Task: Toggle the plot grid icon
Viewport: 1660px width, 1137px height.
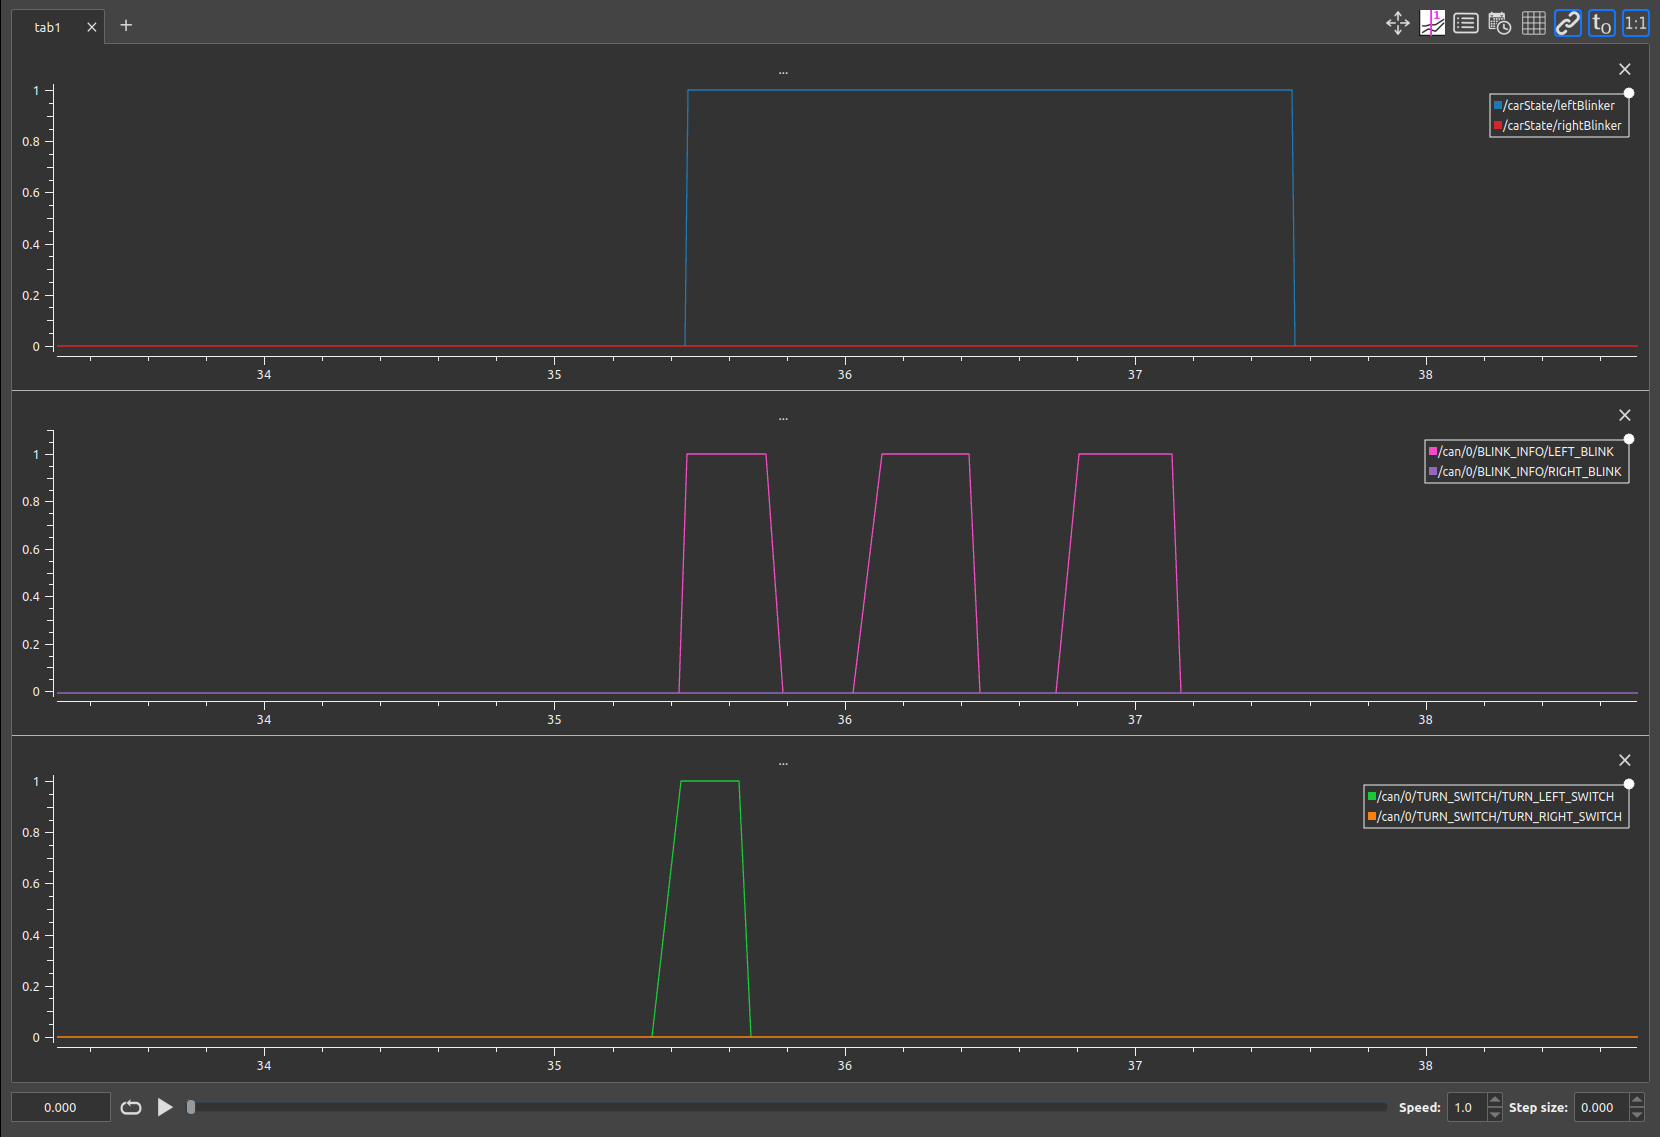Action: tap(1534, 23)
